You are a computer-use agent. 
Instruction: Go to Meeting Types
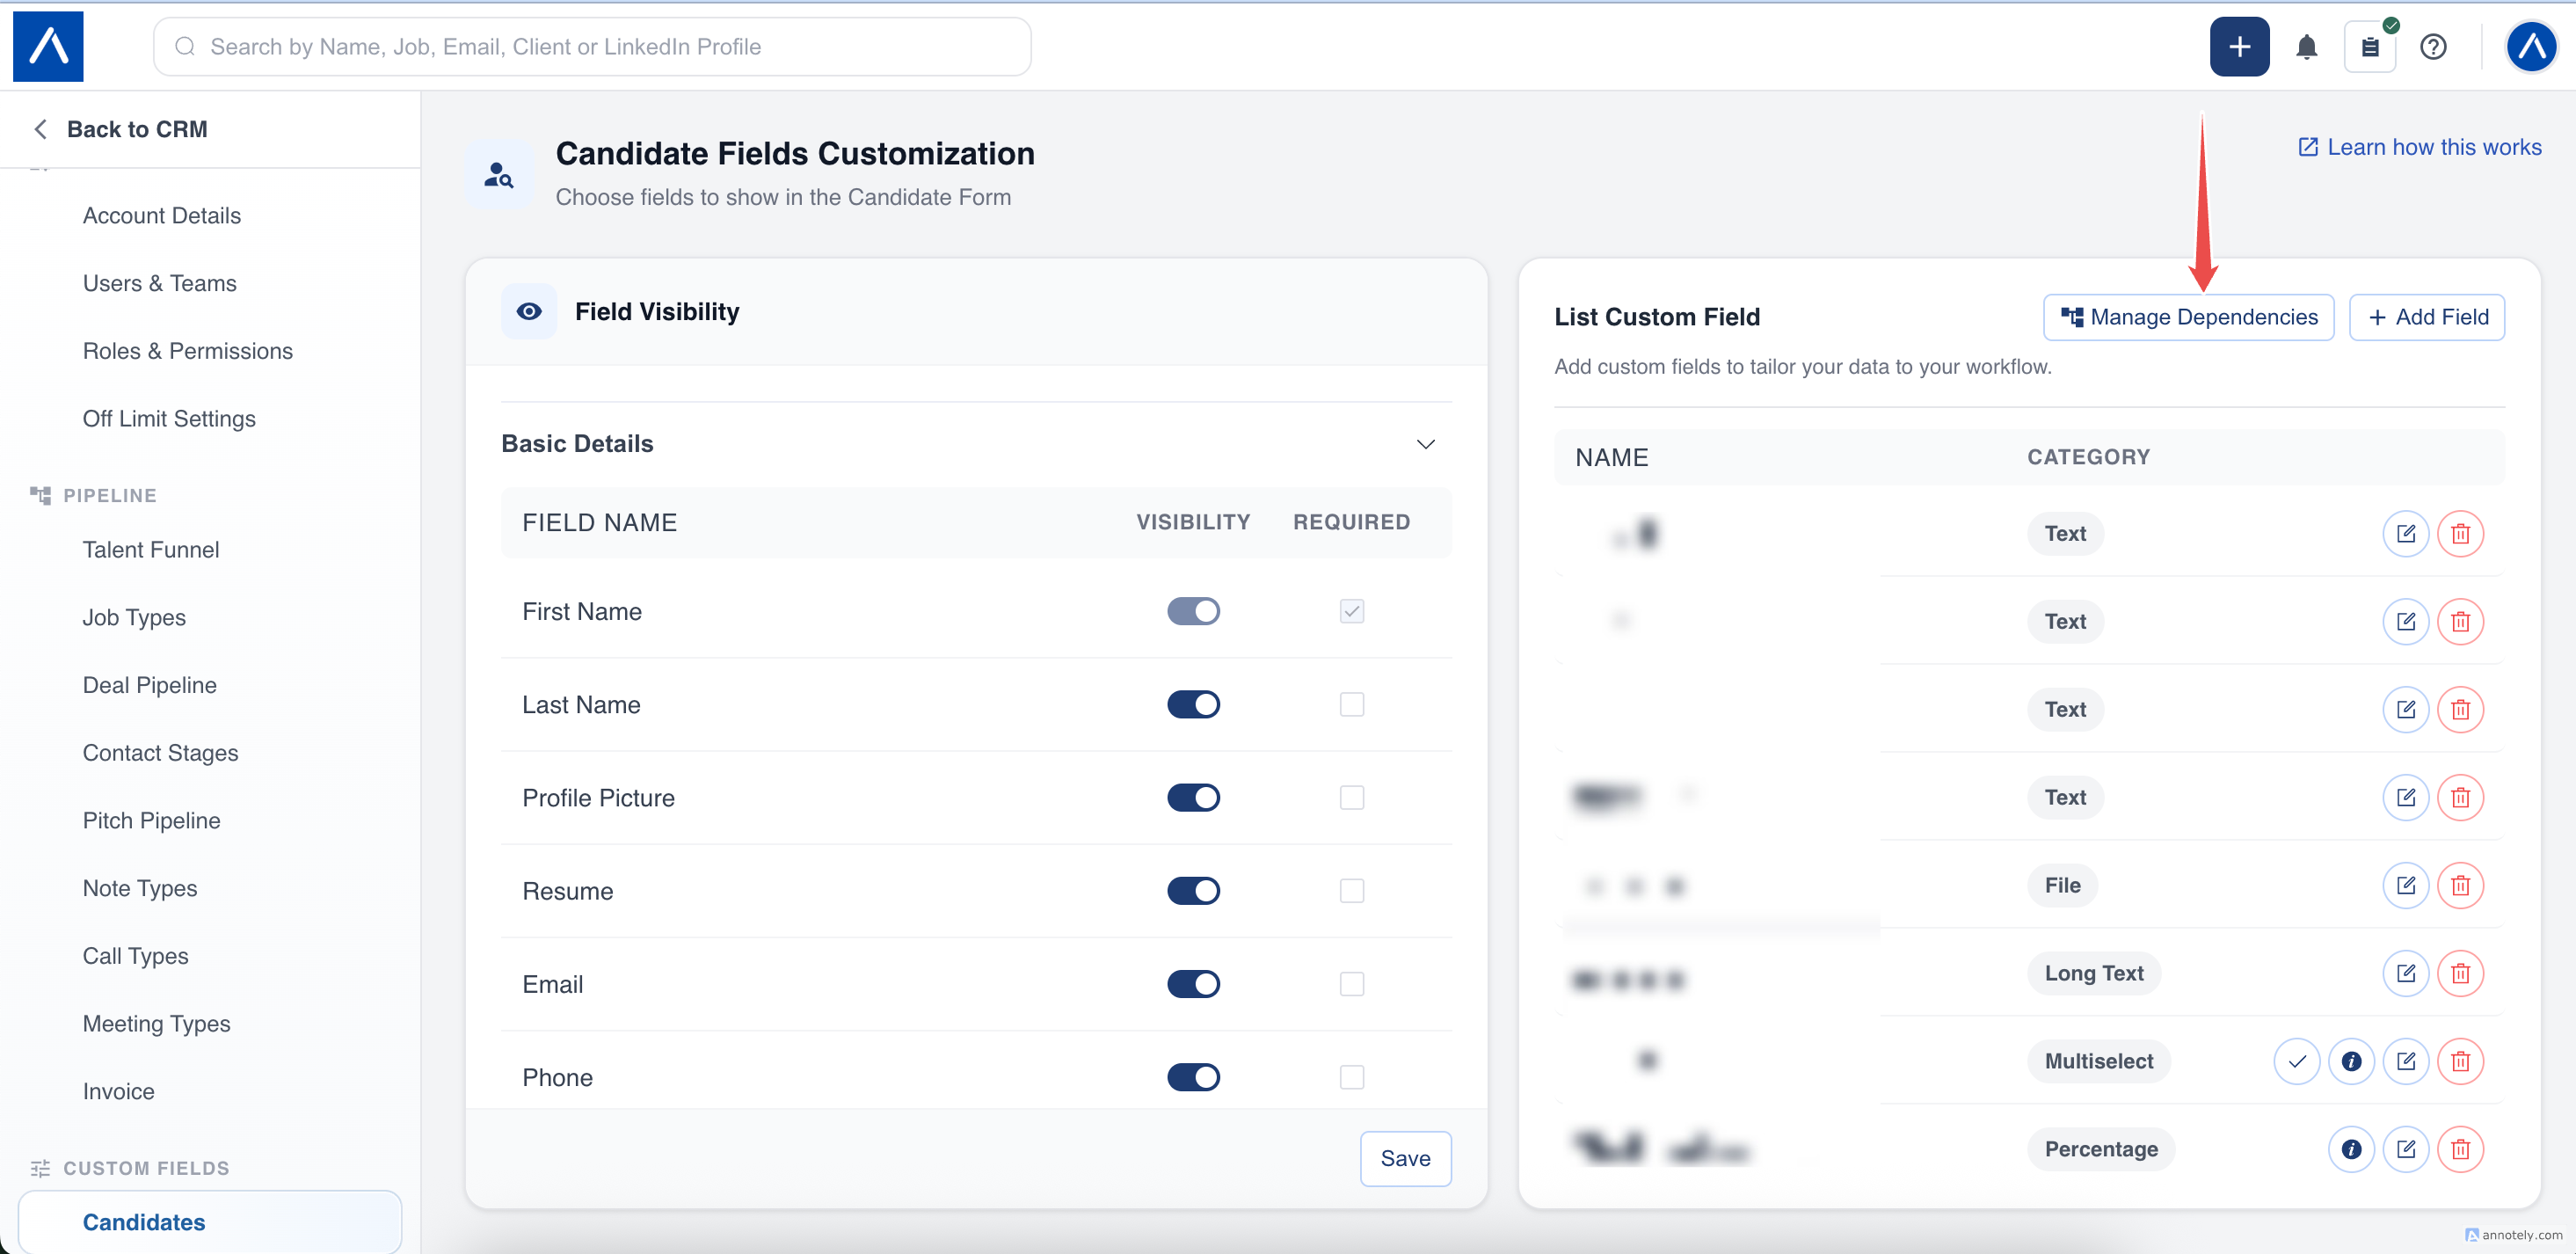point(157,1023)
